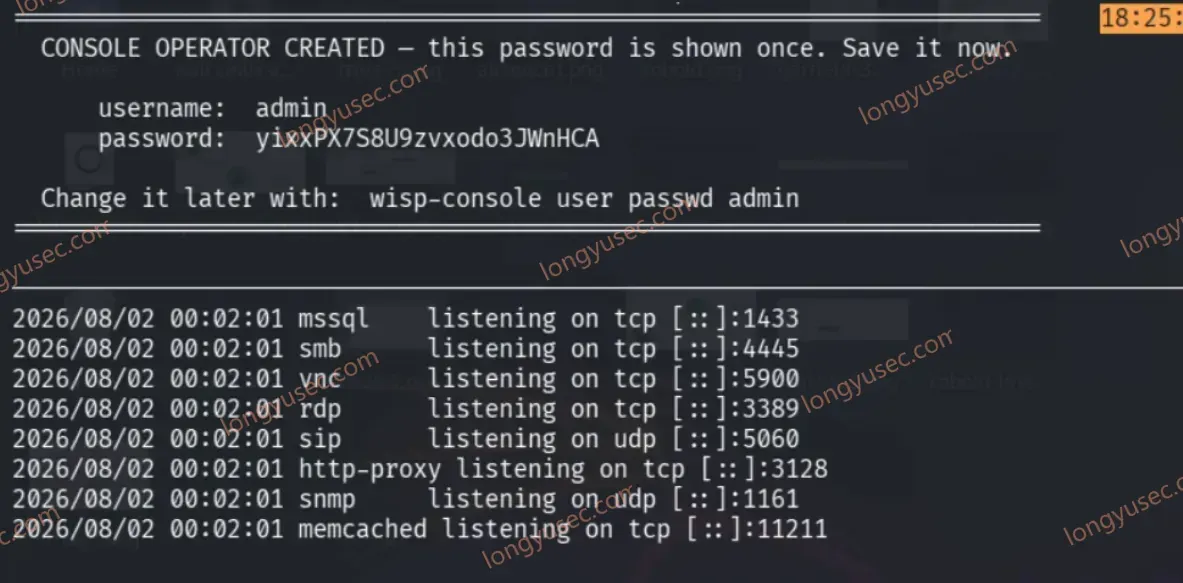Image resolution: width=1183 pixels, height=583 pixels.
Task: Click port 5900 on the vnc line
Action: [771, 379]
